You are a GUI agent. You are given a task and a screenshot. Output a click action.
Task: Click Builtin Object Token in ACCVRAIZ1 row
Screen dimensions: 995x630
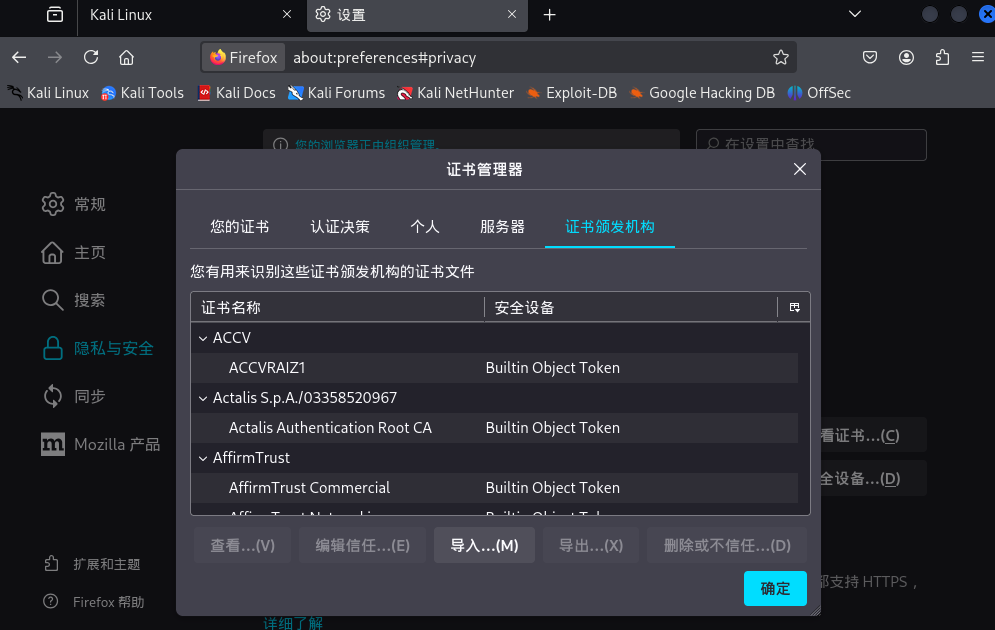point(553,368)
